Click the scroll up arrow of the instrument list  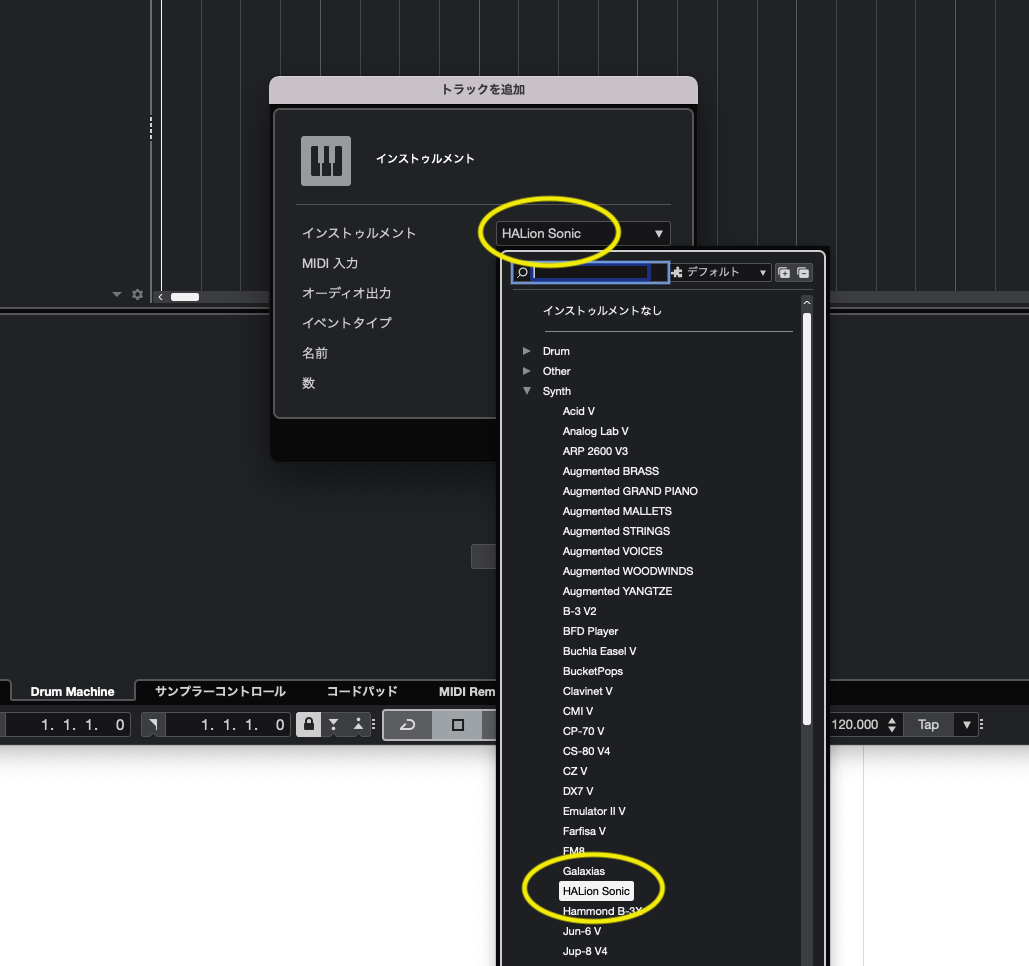(807, 303)
